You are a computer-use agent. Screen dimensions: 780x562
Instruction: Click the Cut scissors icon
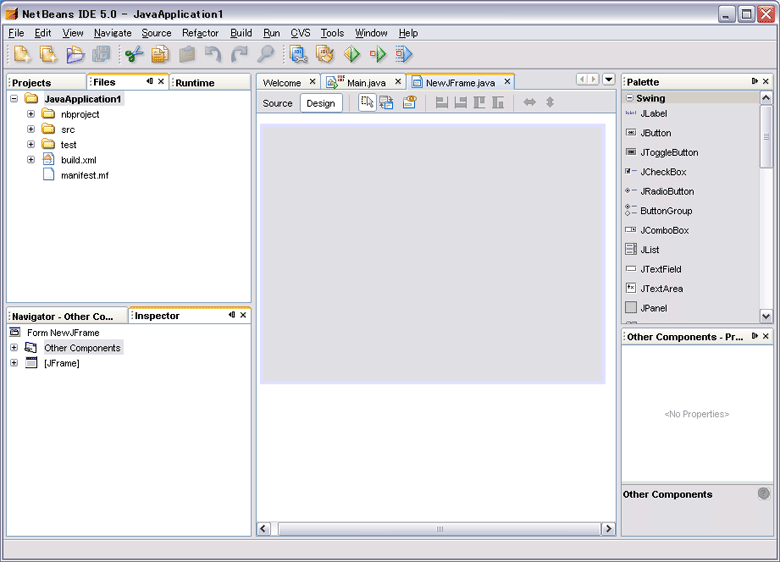[134, 54]
